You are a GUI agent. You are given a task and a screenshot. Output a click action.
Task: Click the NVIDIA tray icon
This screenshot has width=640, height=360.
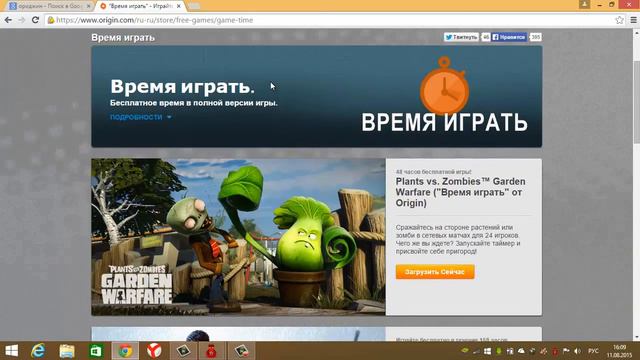tap(465, 351)
